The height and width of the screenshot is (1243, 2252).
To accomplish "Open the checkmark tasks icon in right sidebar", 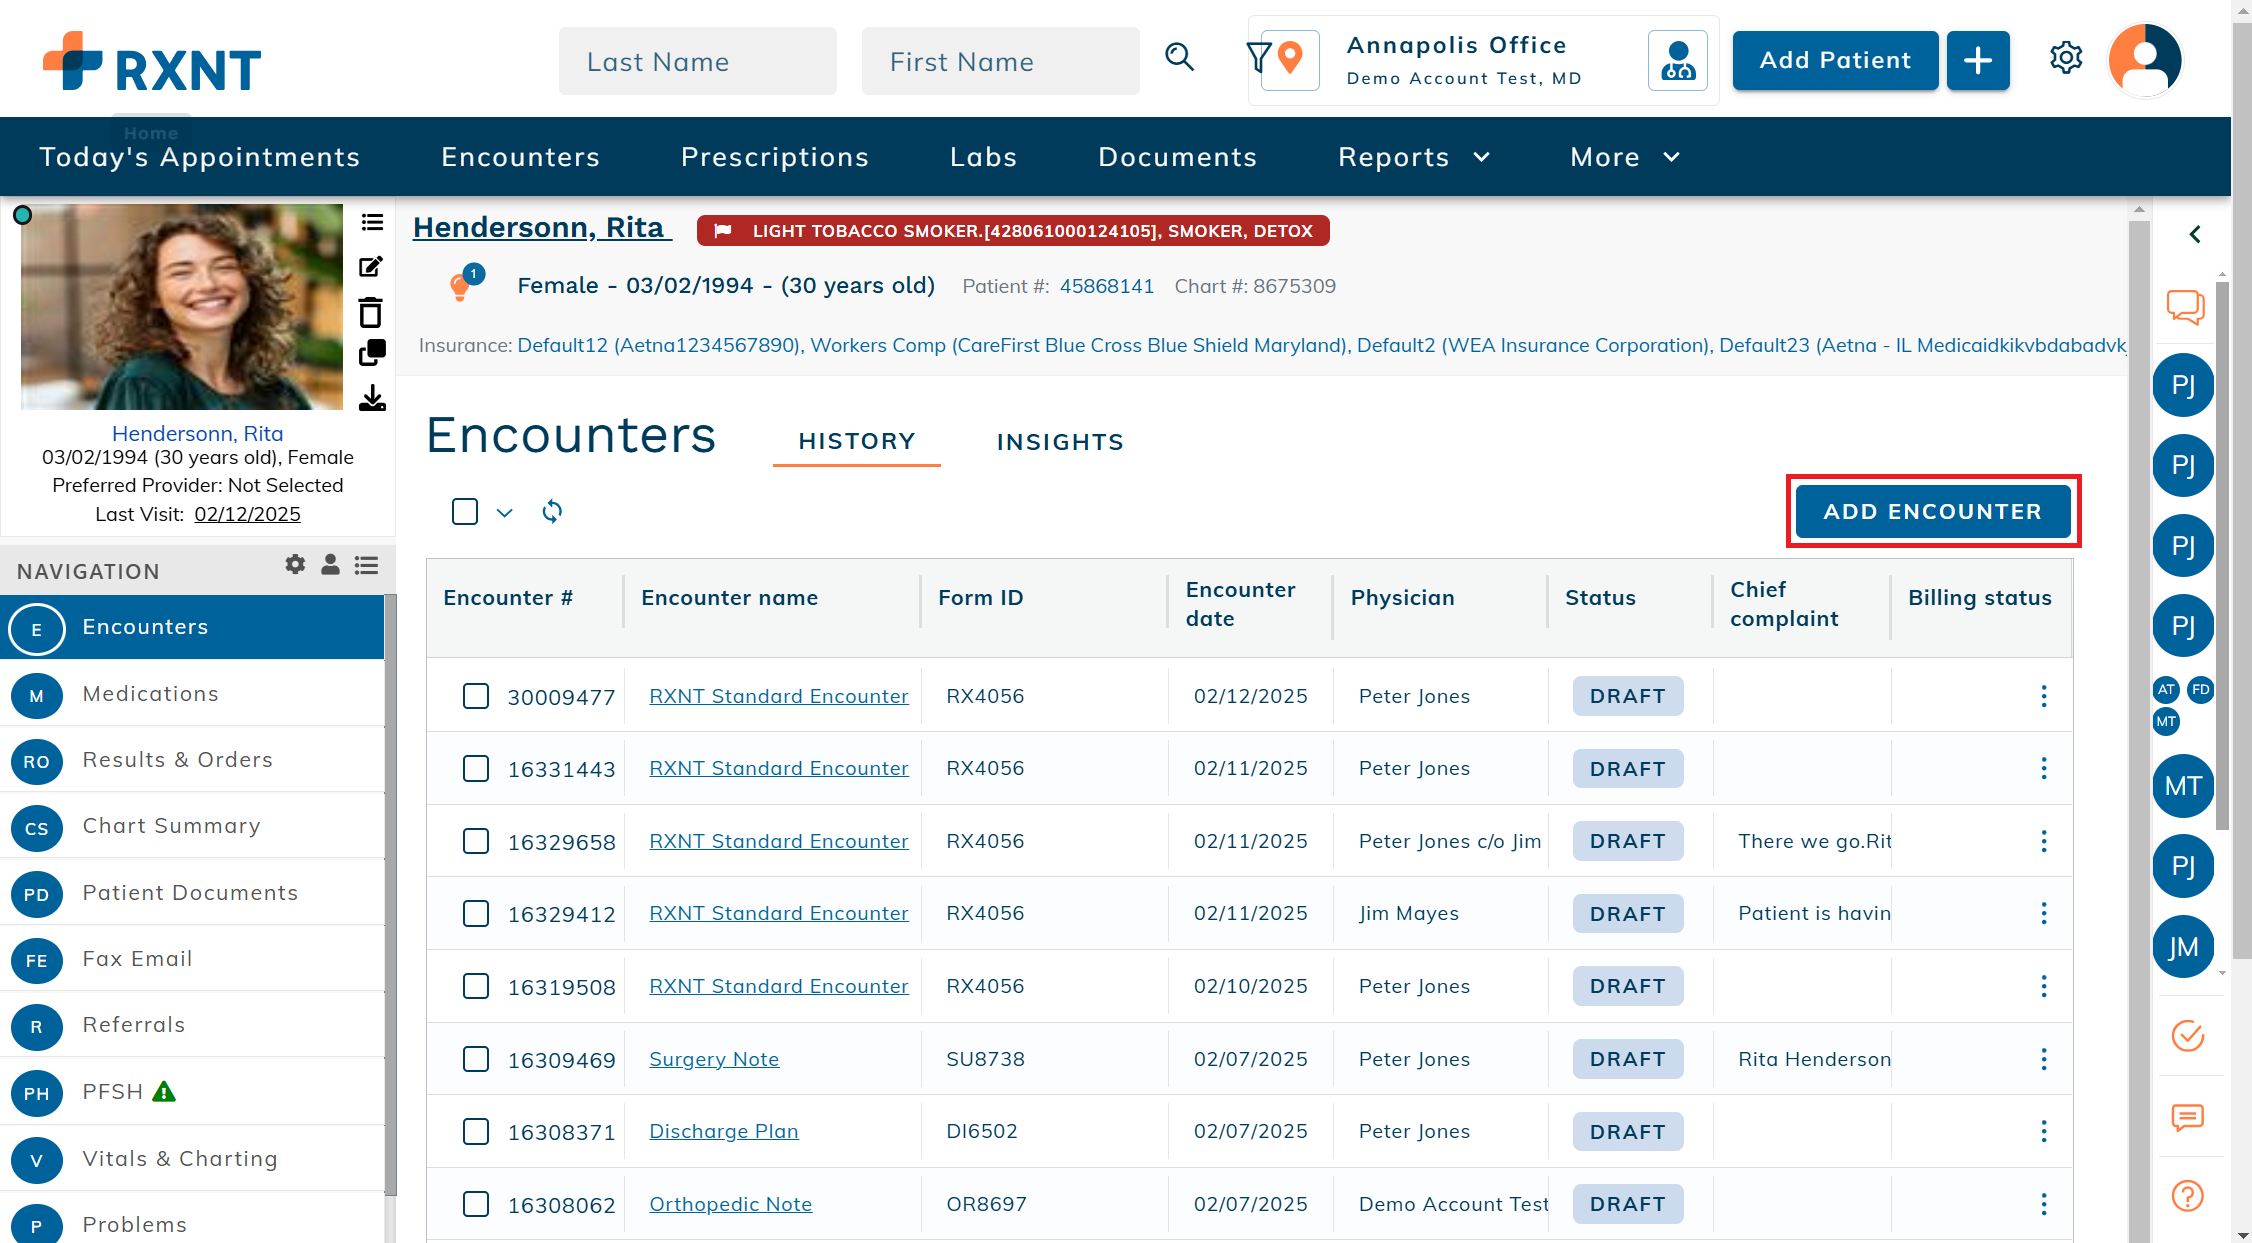I will (2188, 1036).
